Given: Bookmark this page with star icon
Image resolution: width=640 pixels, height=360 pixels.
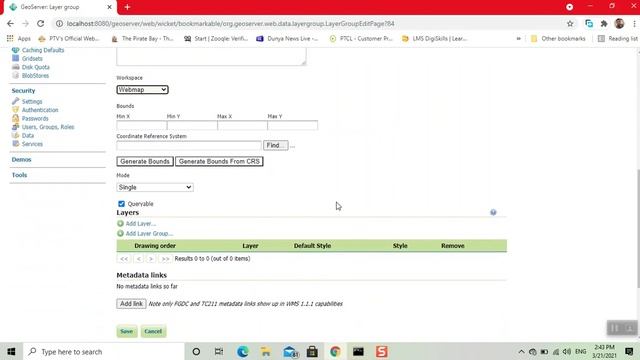Looking at the screenshot, I should pyautogui.click(x=570, y=24).
